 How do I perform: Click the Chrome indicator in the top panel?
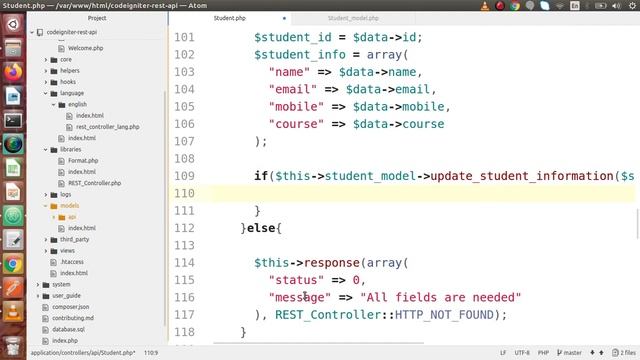click(515, 5)
